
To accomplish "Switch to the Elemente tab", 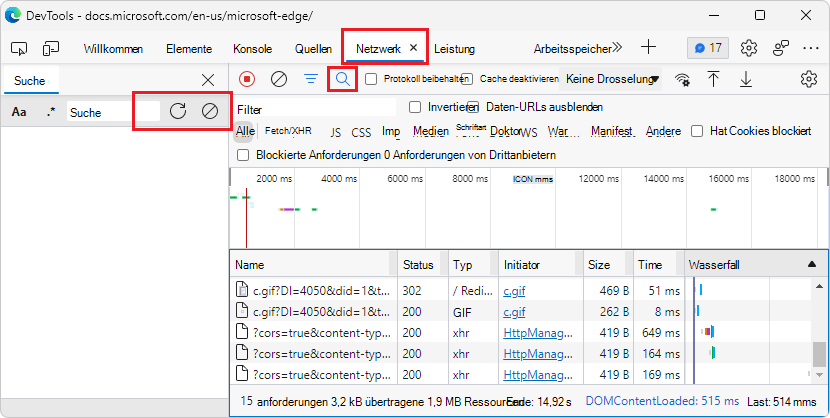I will point(189,49).
